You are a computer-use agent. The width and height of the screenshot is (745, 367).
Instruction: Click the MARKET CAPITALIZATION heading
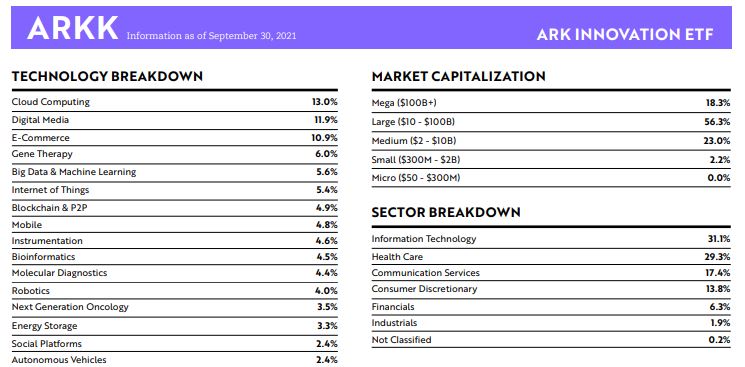click(x=458, y=76)
